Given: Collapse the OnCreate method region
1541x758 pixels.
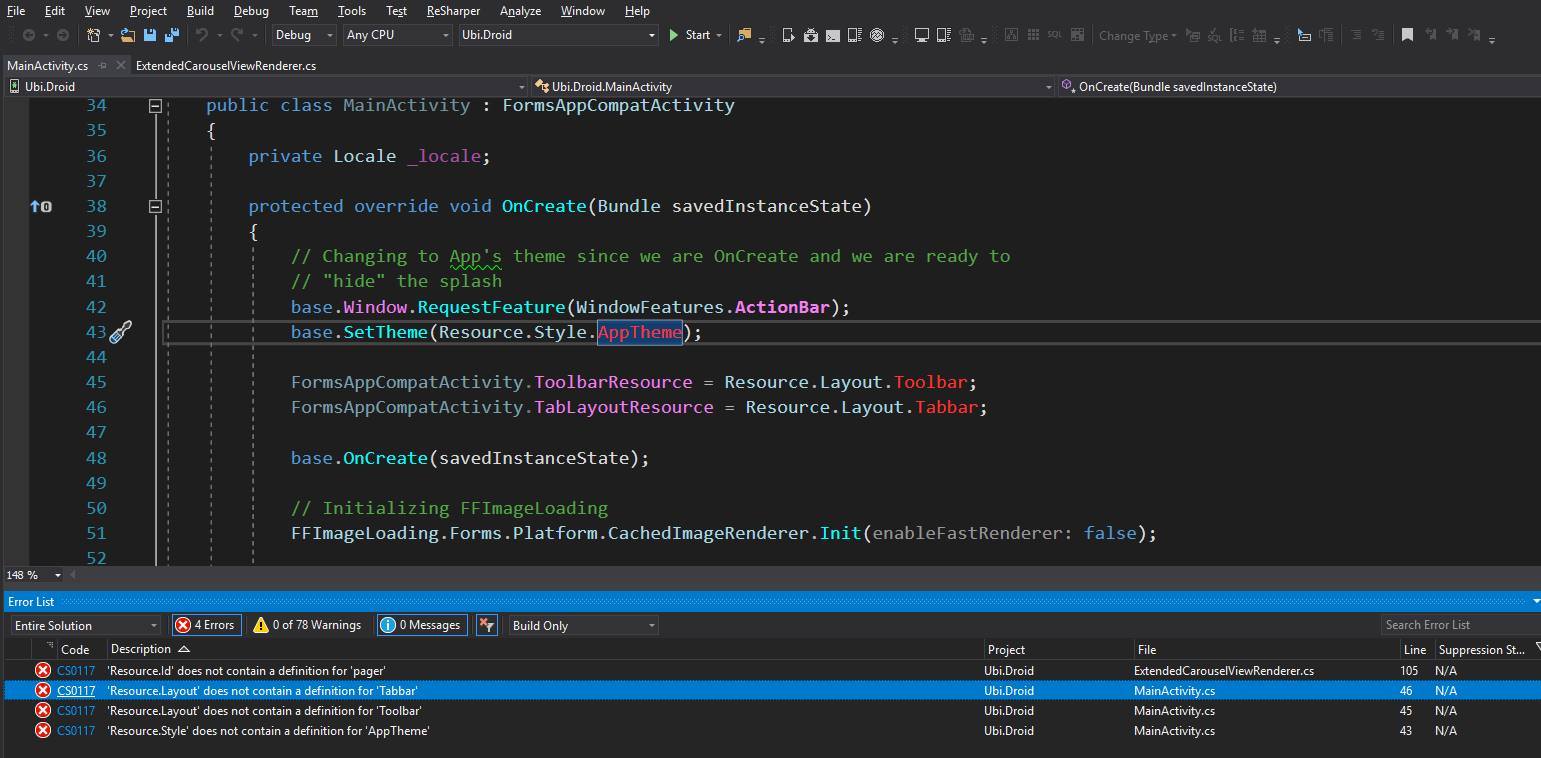Looking at the screenshot, I should tap(155, 206).
